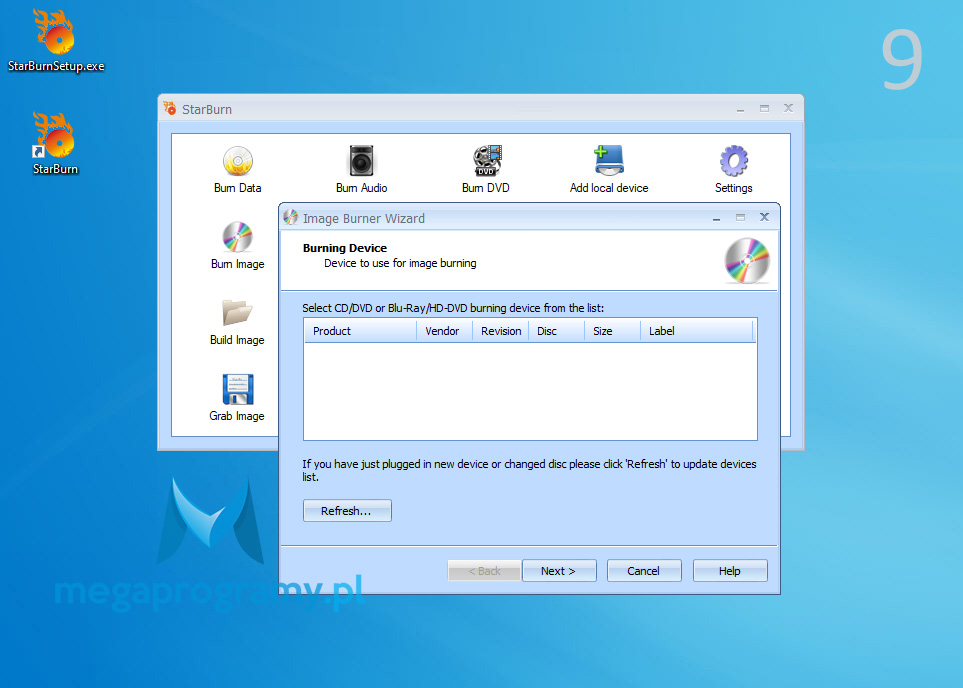This screenshot has height=688, width=963.
Task: Sort device list by Product column
Action: (360, 331)
